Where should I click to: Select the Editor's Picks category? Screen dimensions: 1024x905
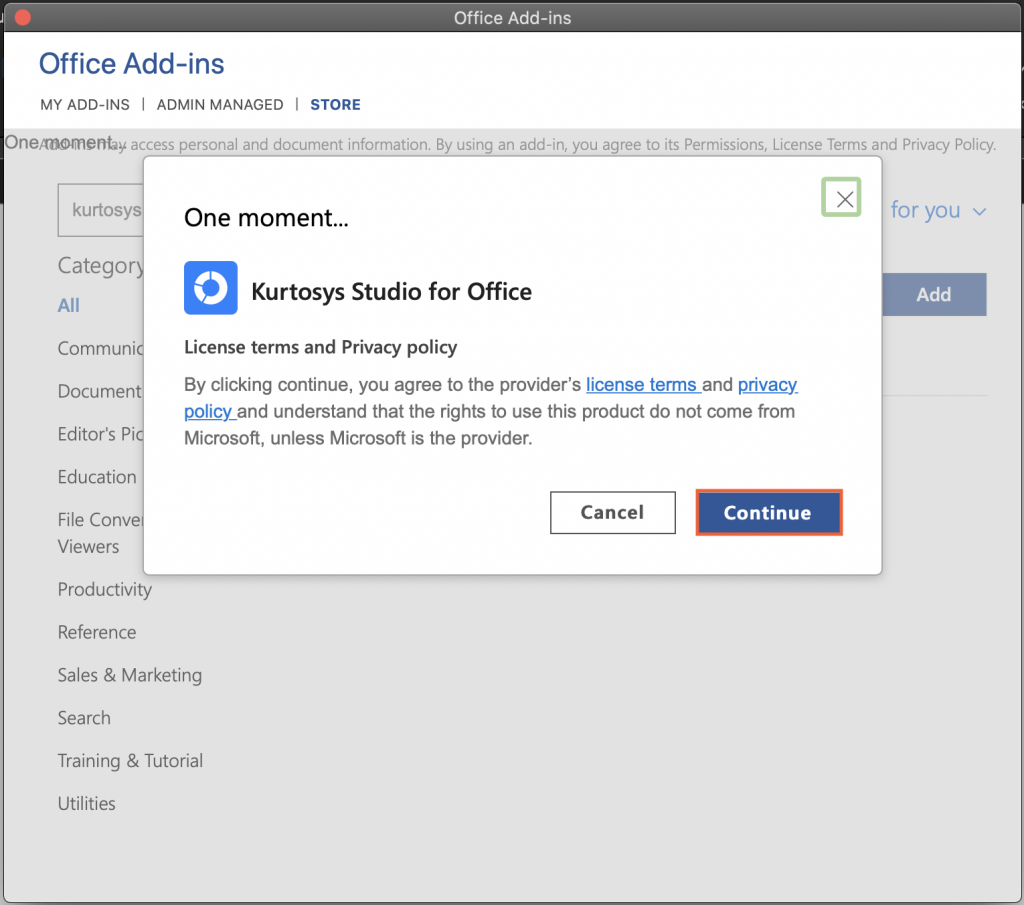point(101,434)
